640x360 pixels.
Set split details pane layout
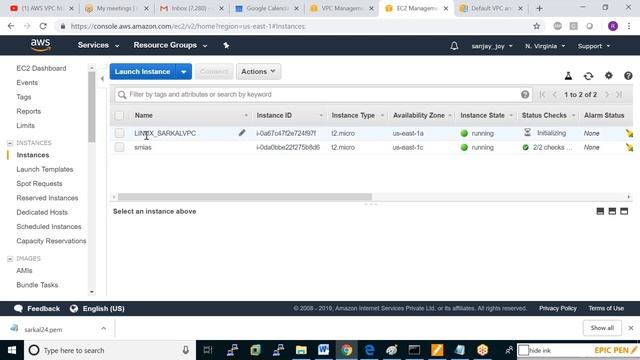click(612, 211)
